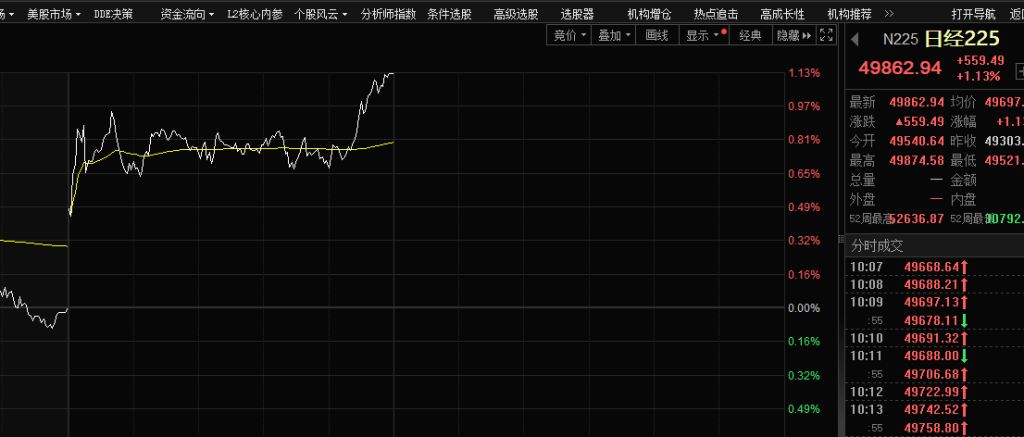This screenshot has height=437, width=1024.
Task: Click the fullscreen expand icon above chart
Action: (x=826, y=35)
